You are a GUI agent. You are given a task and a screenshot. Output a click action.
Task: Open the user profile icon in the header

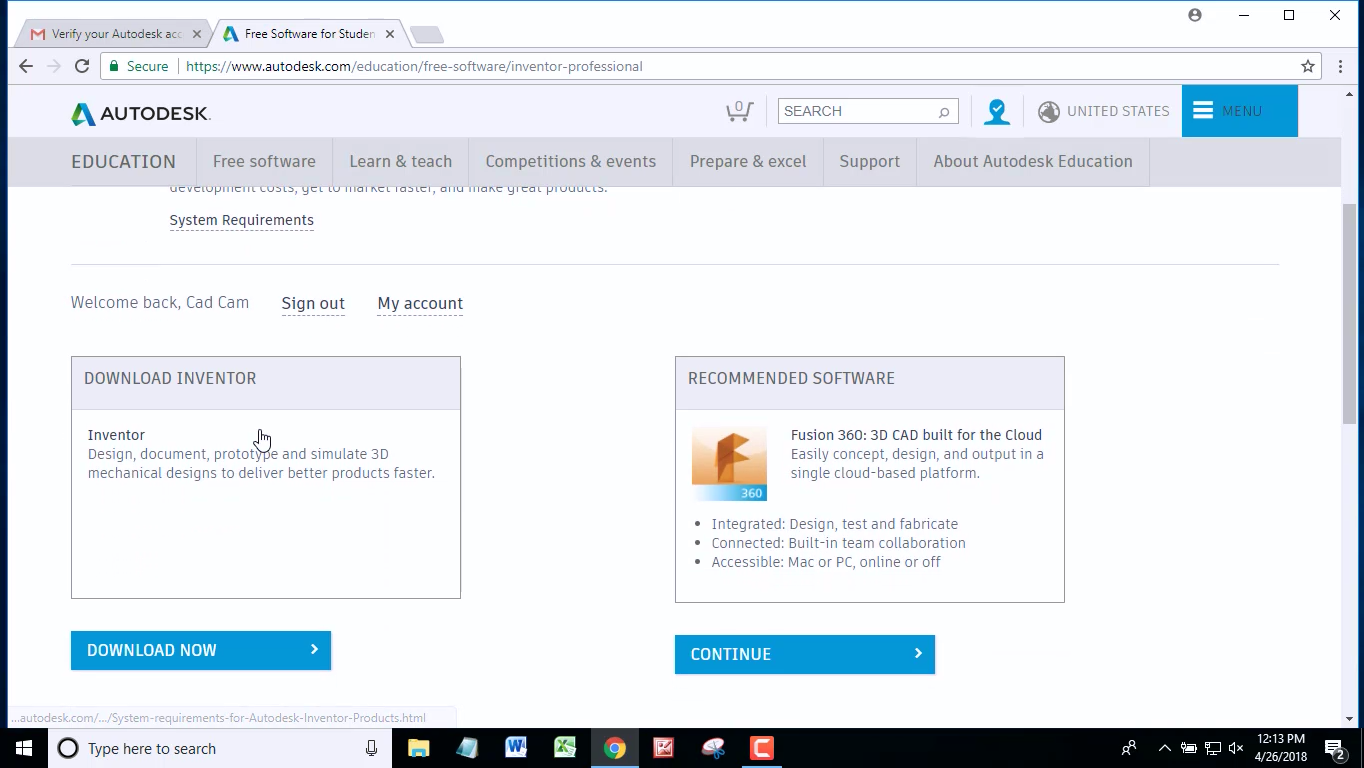tap(997, 111)
